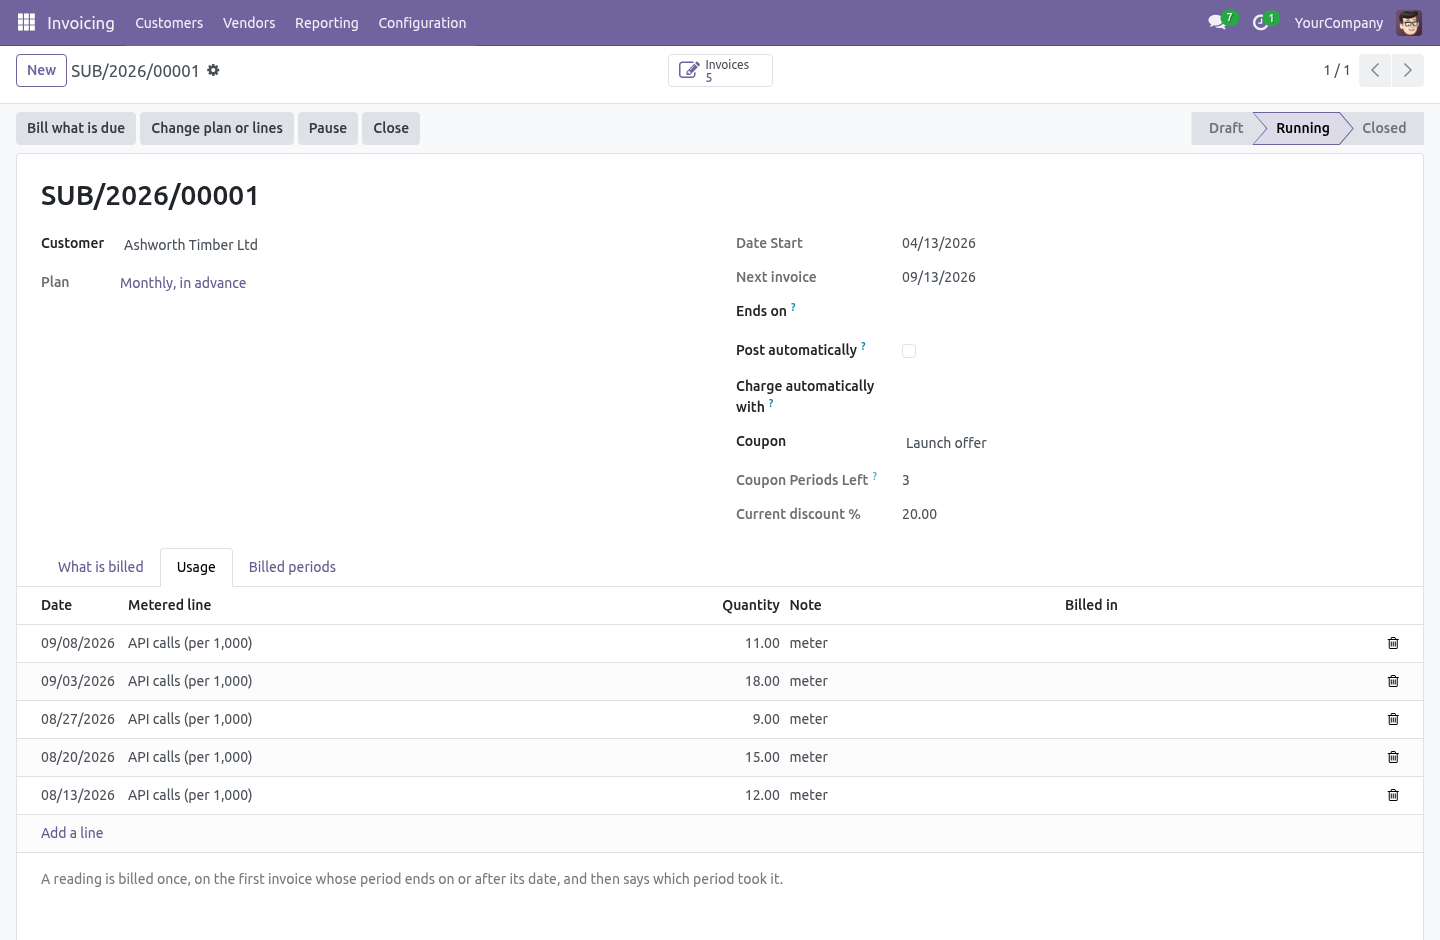Select the Usage tab
The image size is (1440, 940).
point(196,567)
